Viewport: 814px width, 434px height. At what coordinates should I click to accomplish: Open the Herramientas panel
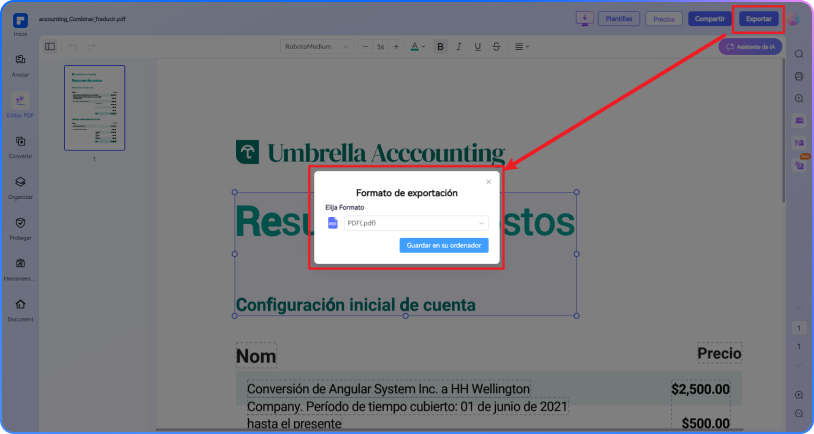tap(20, 269)
